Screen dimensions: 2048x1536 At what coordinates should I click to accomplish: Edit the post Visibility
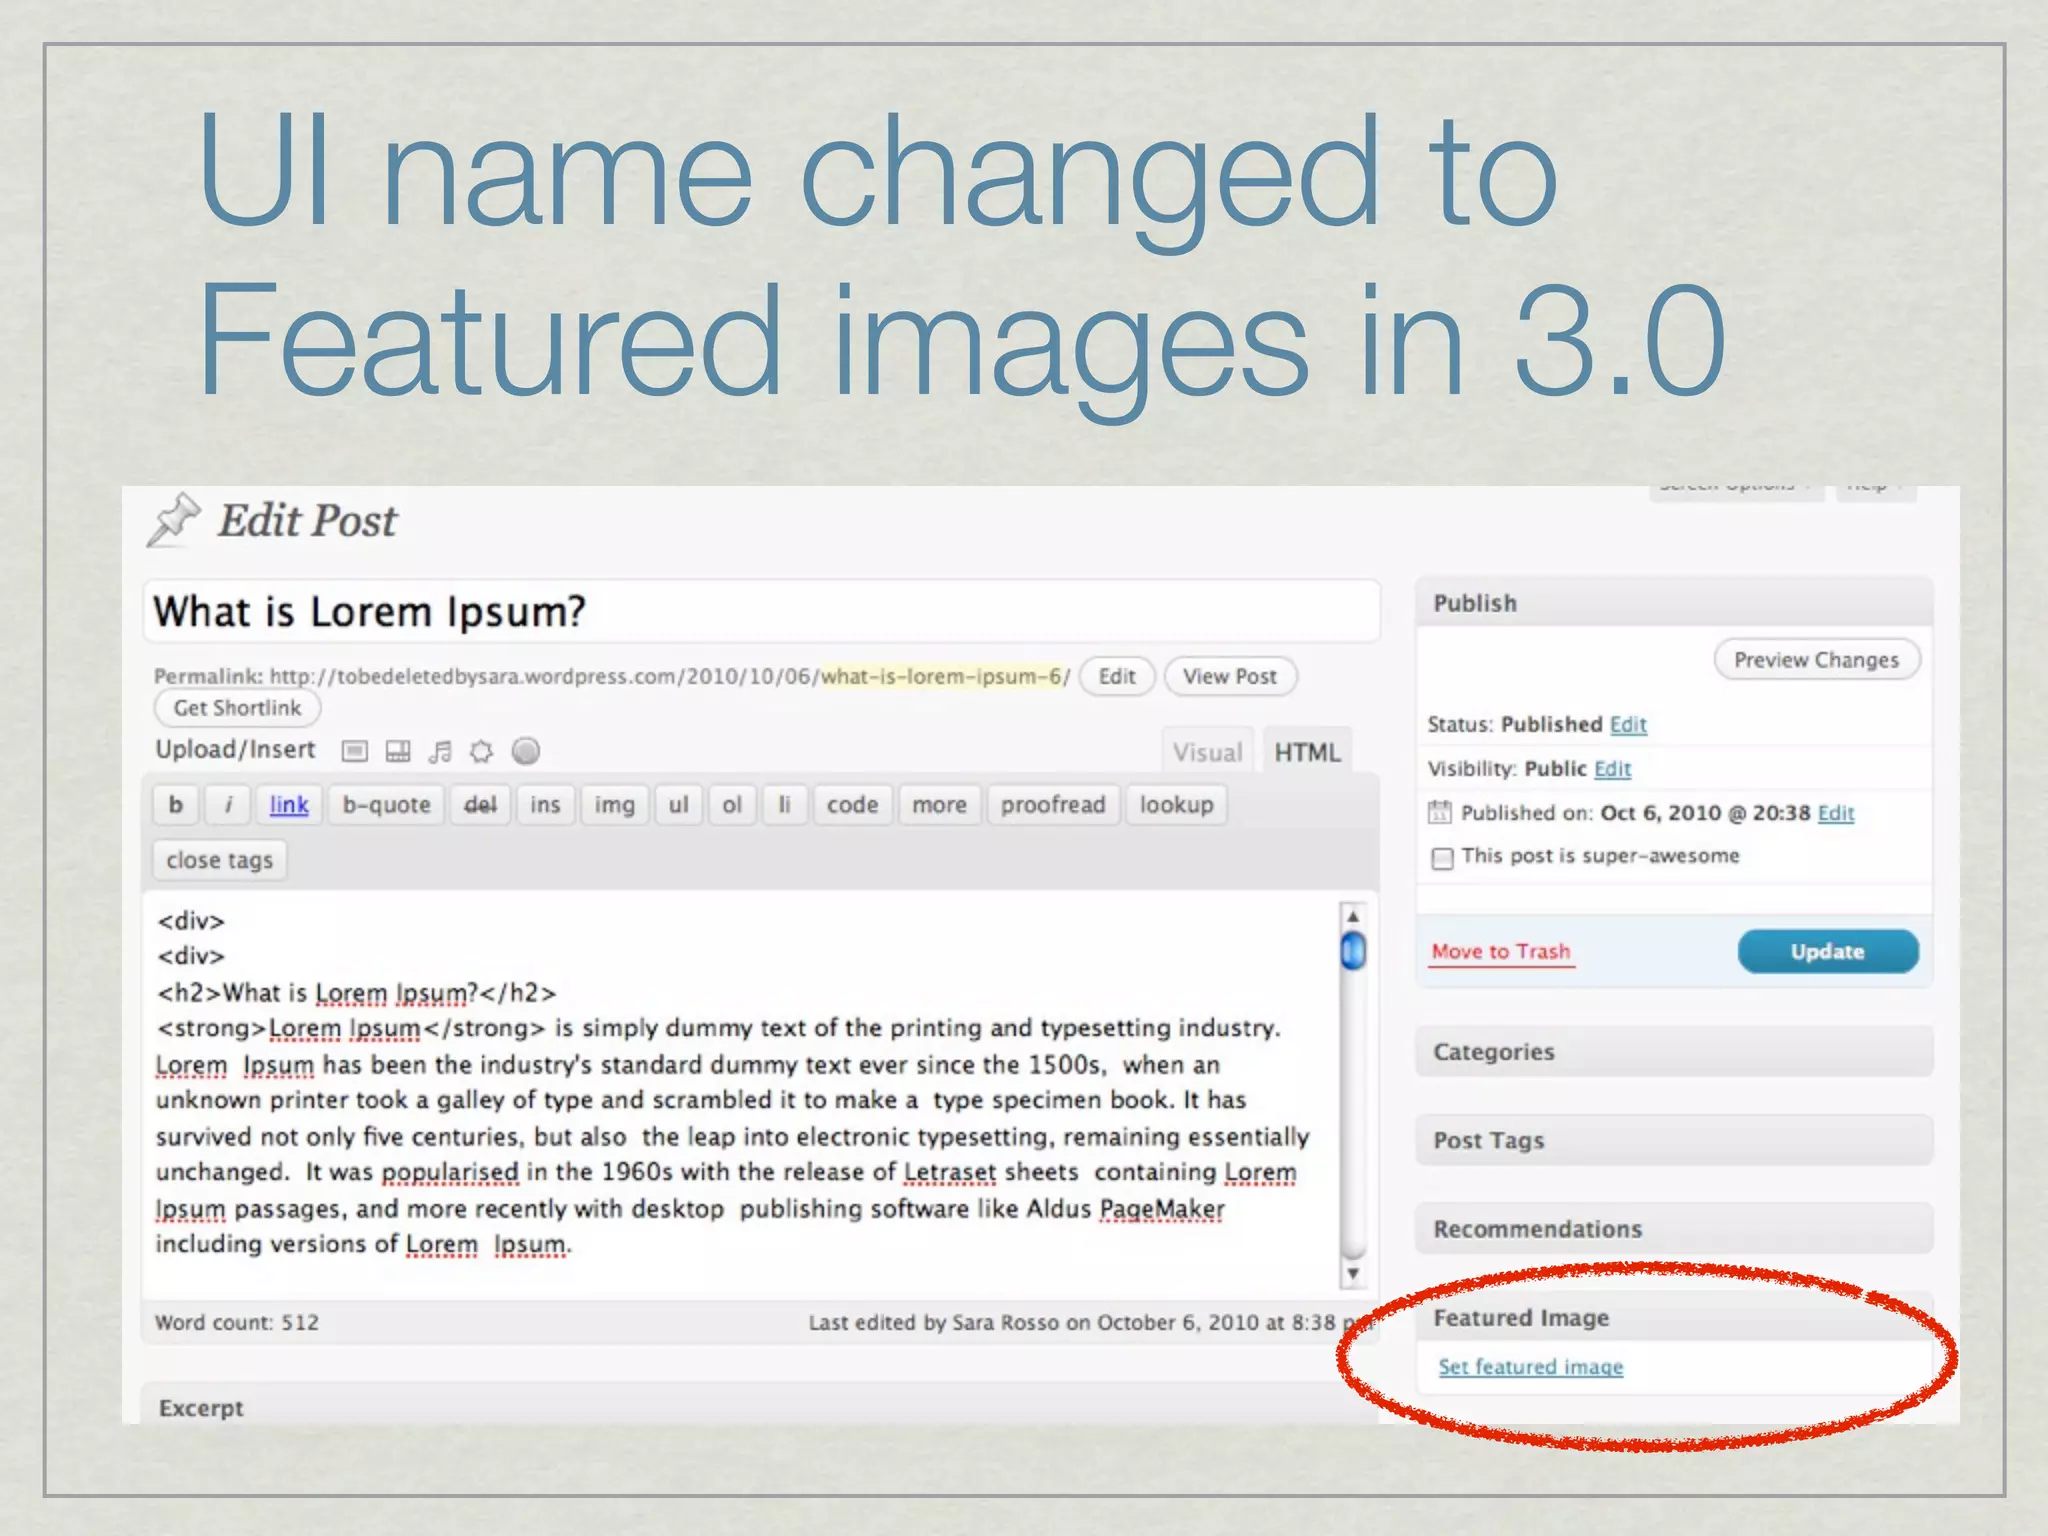(1612, 769)
